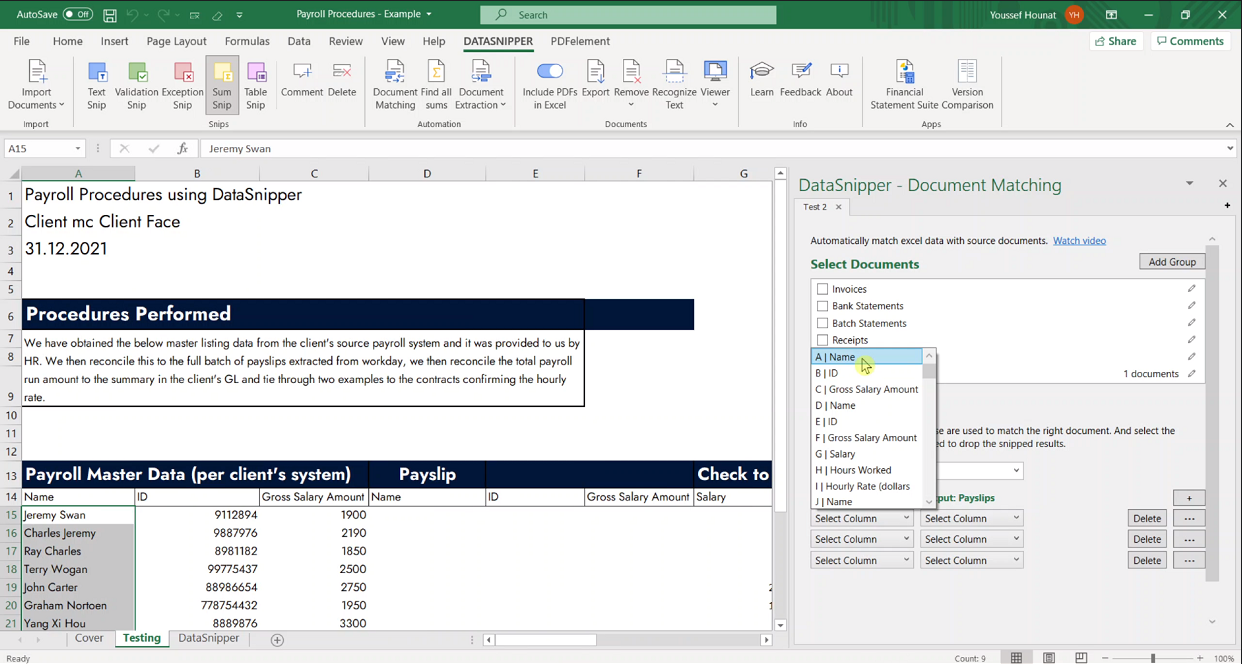
Task: Close the Test 2 pane tab
Action: 839,207
